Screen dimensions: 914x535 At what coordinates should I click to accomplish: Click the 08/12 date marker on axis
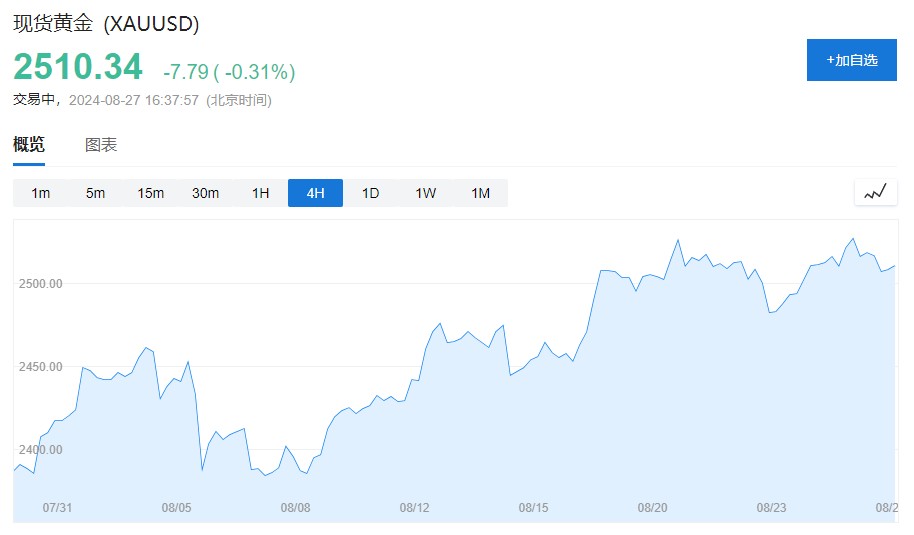[x=414, y=508]
